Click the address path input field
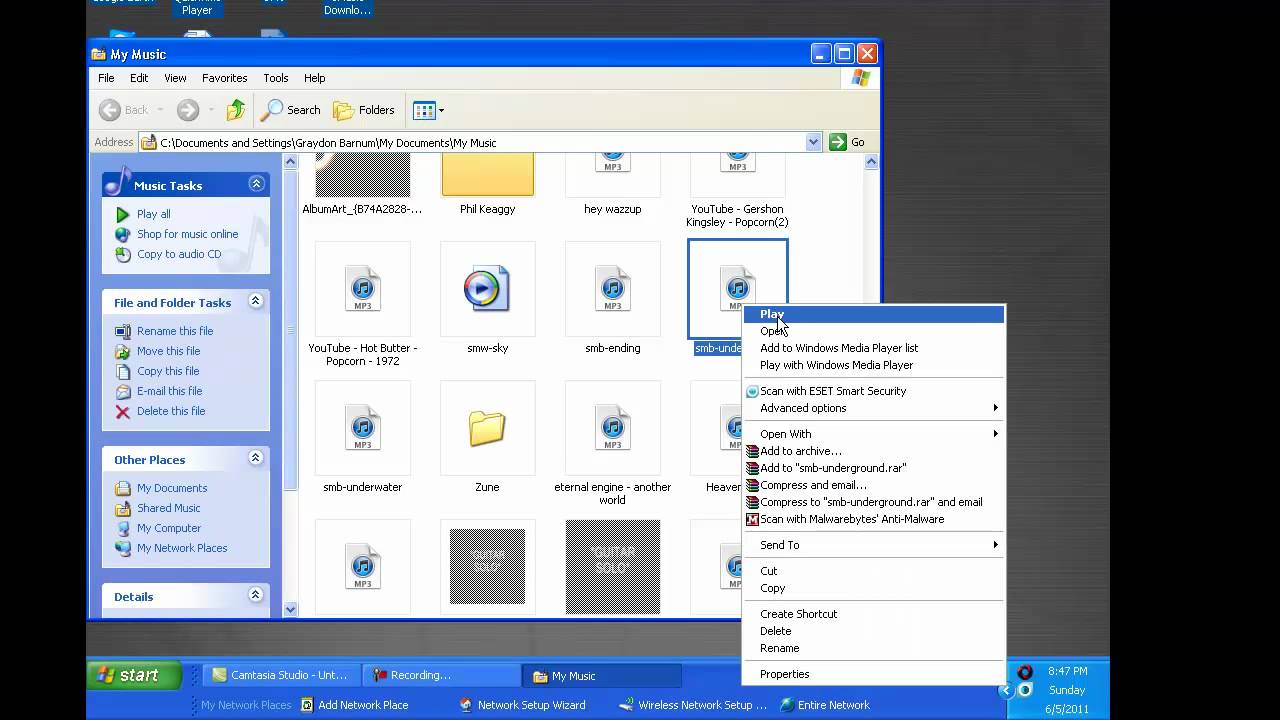Image resolution: width=1280 pixels, height=720 pixels. tap(480, 142)
